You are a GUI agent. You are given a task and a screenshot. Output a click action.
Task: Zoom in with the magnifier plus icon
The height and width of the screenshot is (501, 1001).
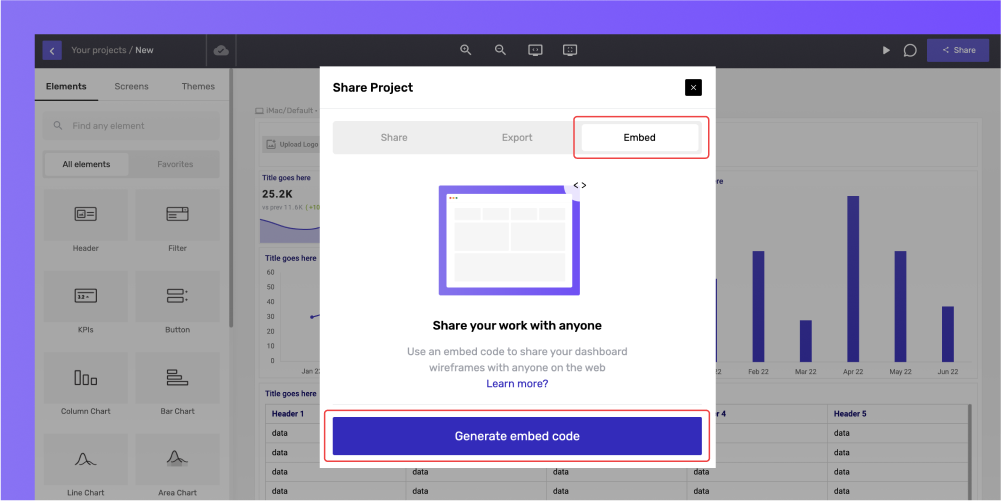pos(465,50)
